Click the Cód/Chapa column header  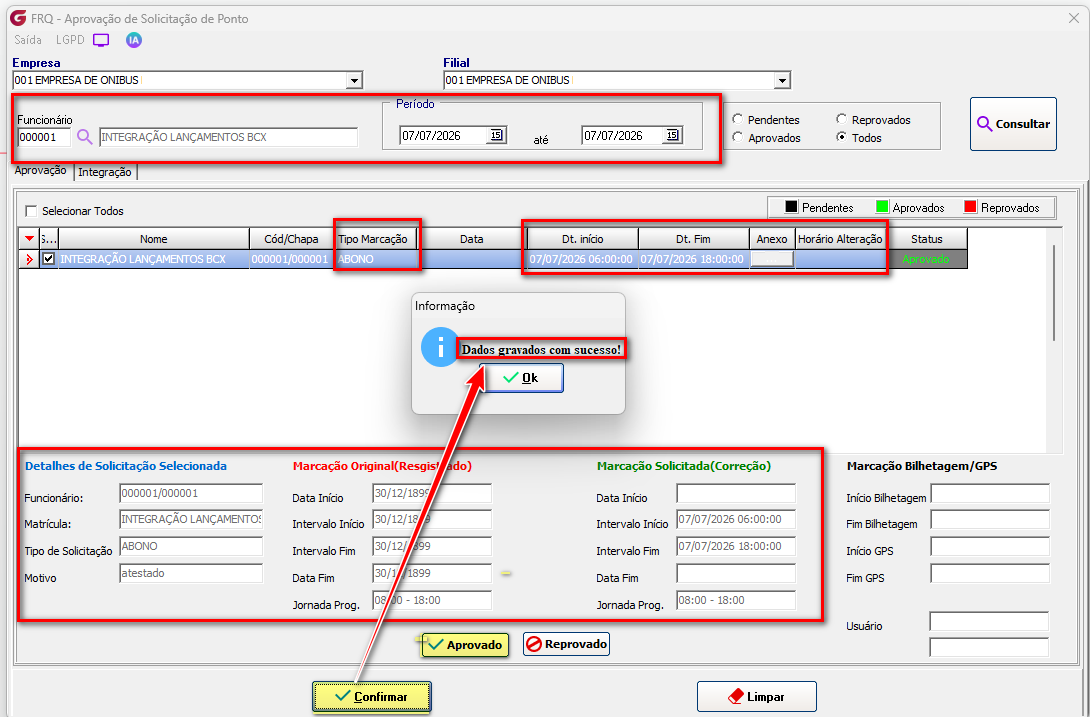(x=291, y=239)
